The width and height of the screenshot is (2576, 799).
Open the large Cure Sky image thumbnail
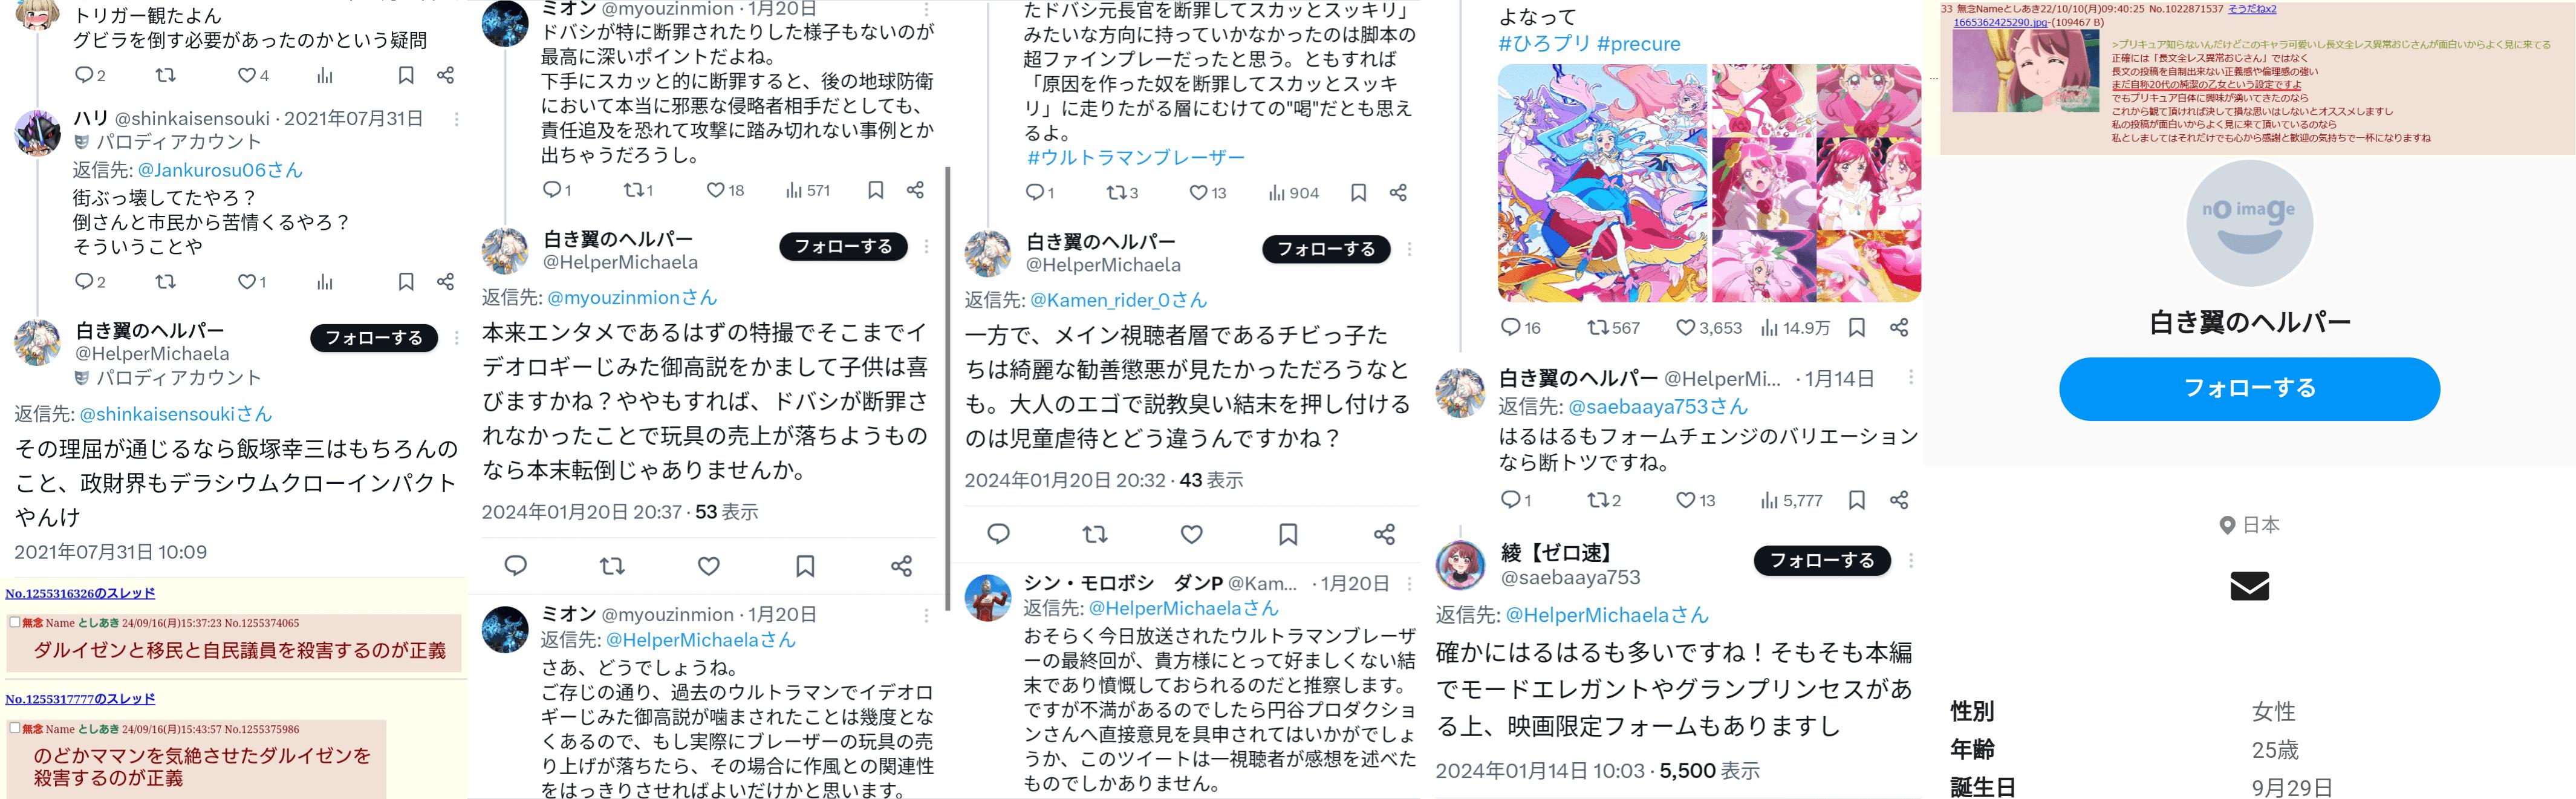[x=1602, y=183]
